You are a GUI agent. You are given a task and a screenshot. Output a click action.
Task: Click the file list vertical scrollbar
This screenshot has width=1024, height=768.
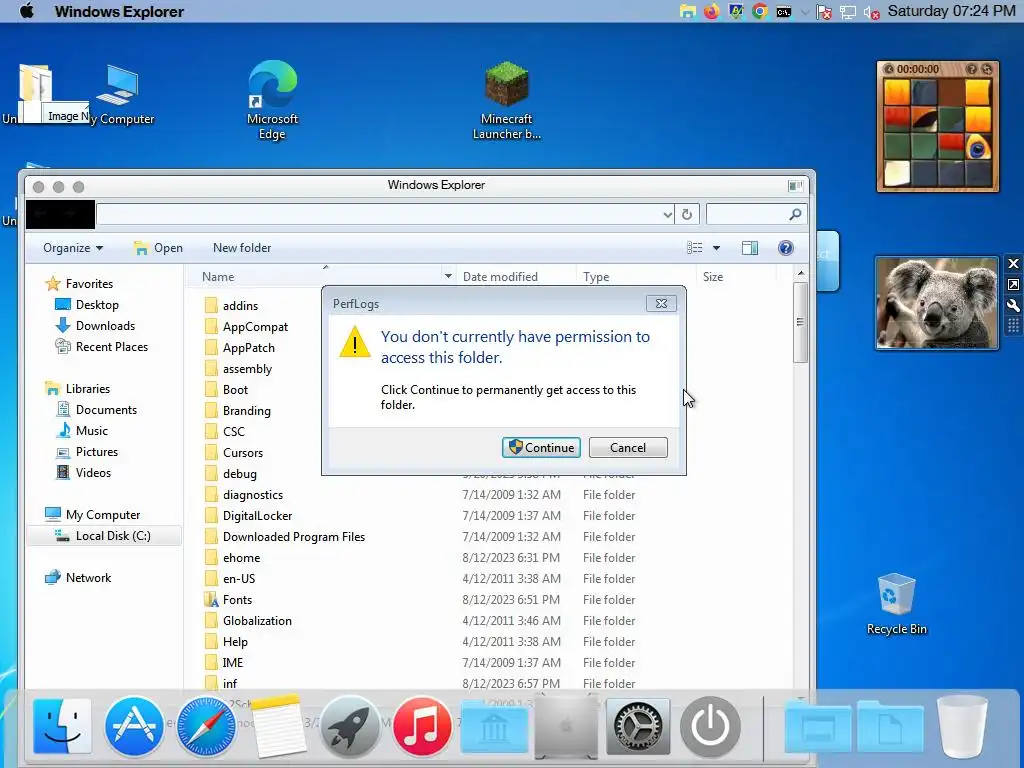pos(801,323)
